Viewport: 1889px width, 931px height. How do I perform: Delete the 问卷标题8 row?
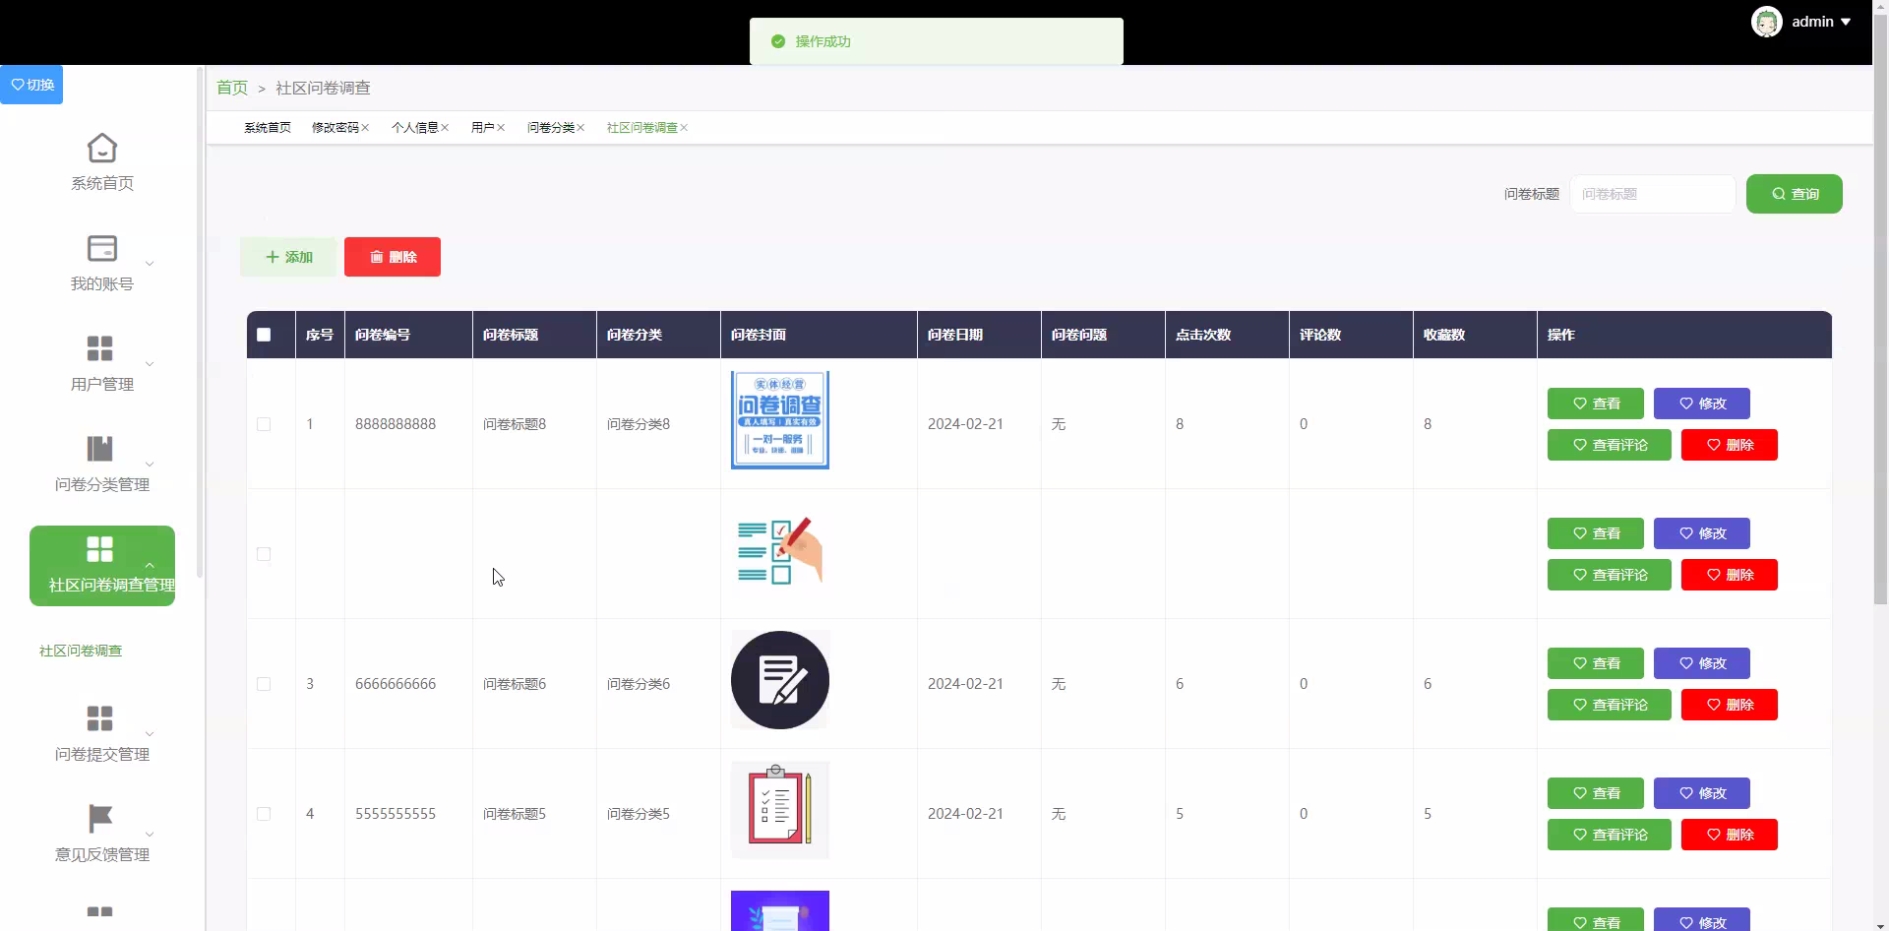(1729, 445)
